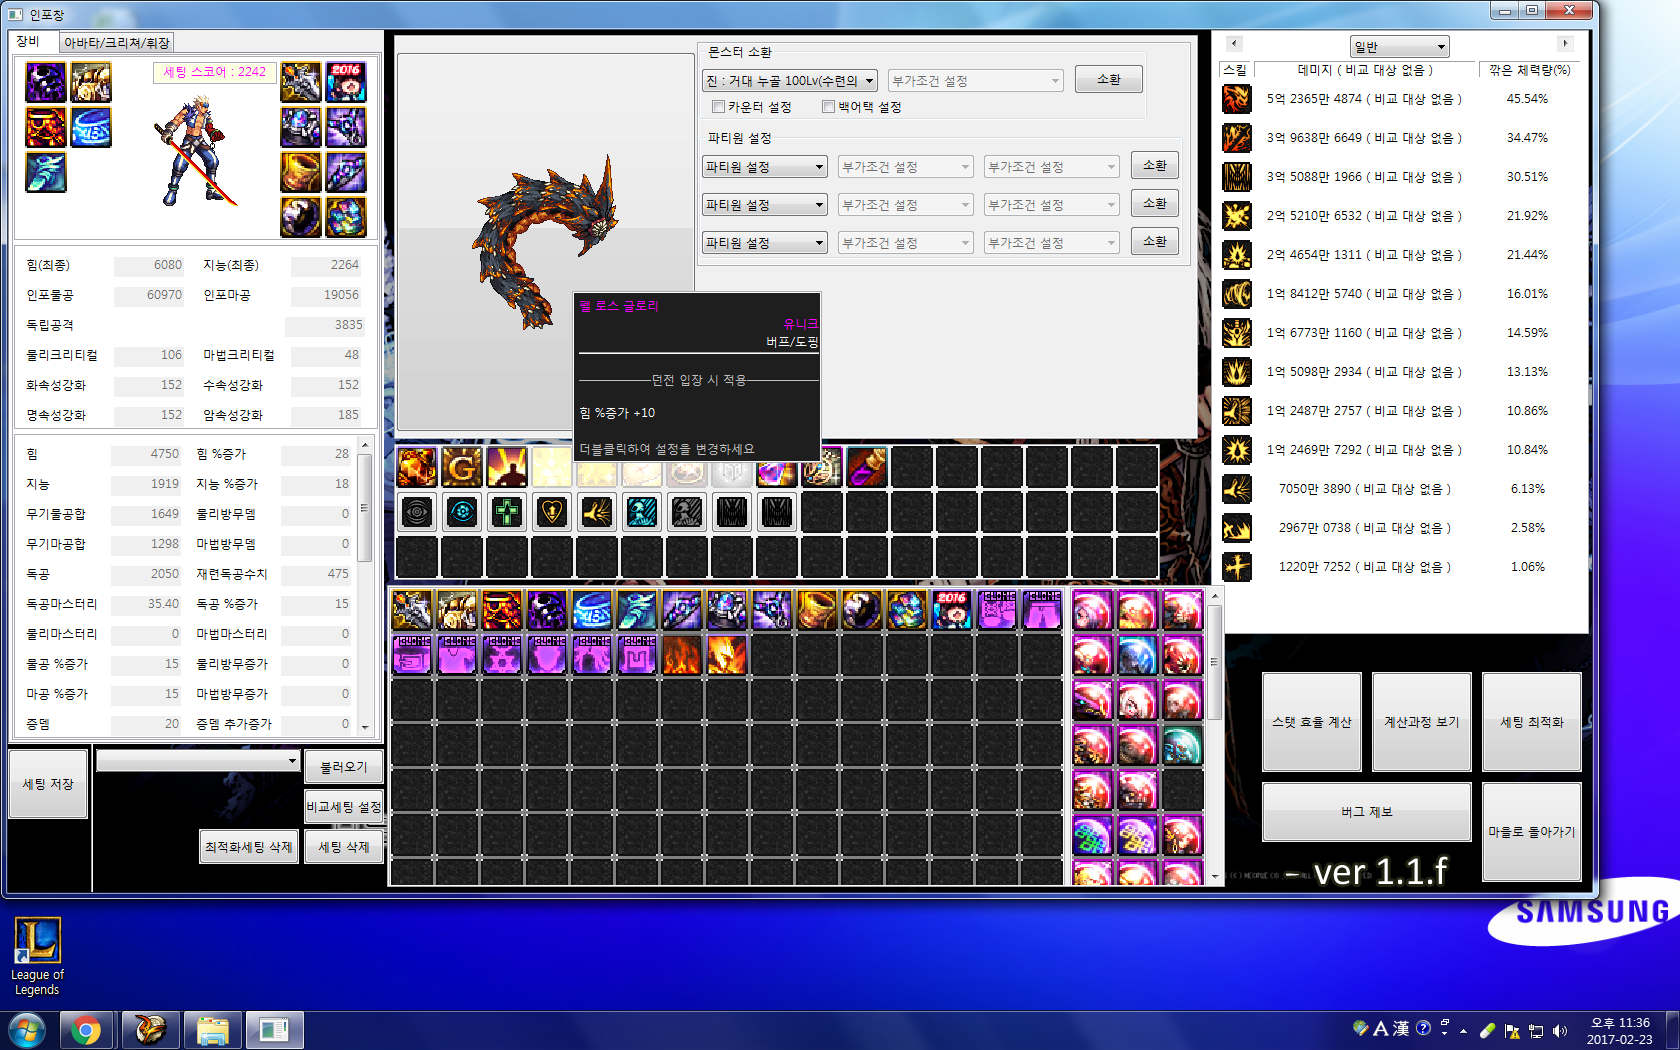Select the purple potion bottle buff icon
Image resolution: width=1680 pixels, height=1050 pixels.
867,467
